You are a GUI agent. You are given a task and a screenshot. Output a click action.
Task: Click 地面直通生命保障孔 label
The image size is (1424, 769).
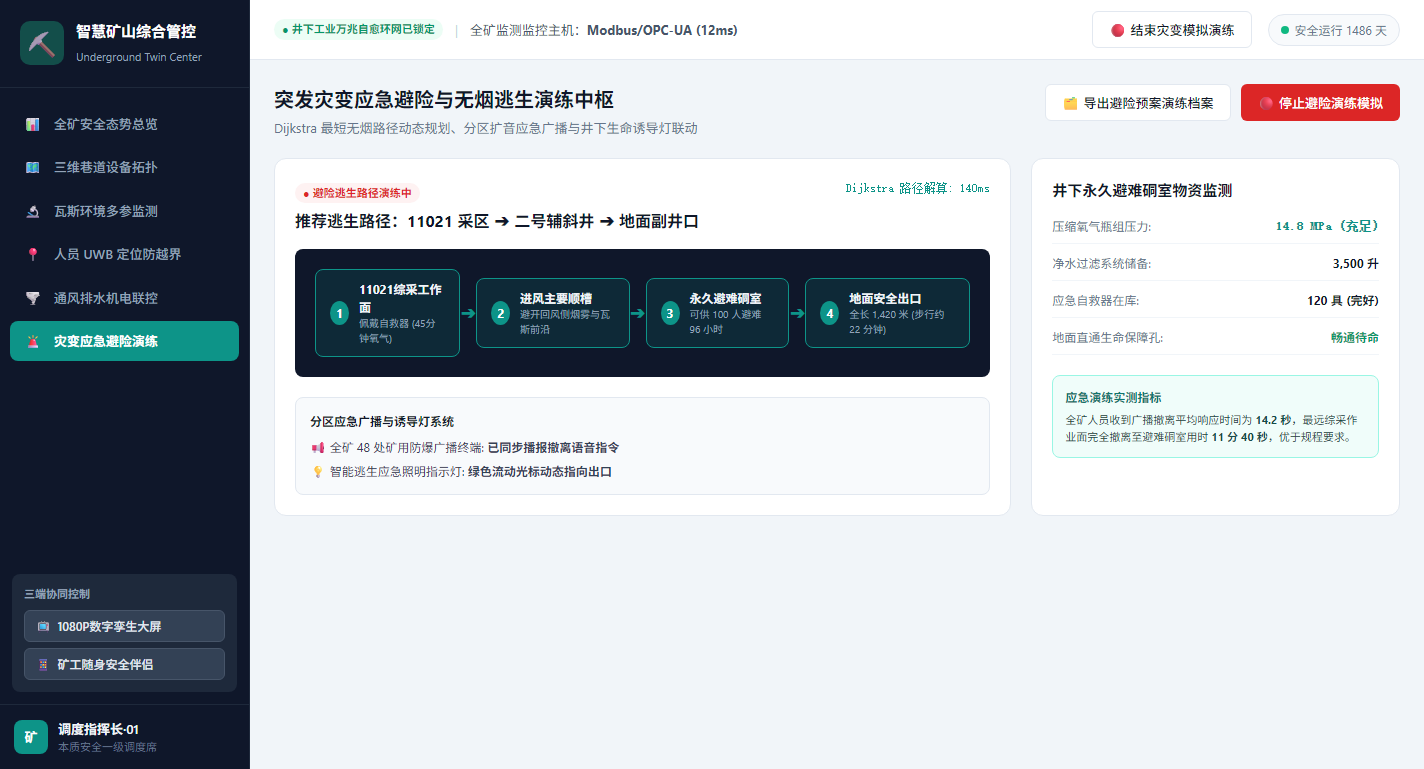pyautogui.click(x=1108, y=338)
